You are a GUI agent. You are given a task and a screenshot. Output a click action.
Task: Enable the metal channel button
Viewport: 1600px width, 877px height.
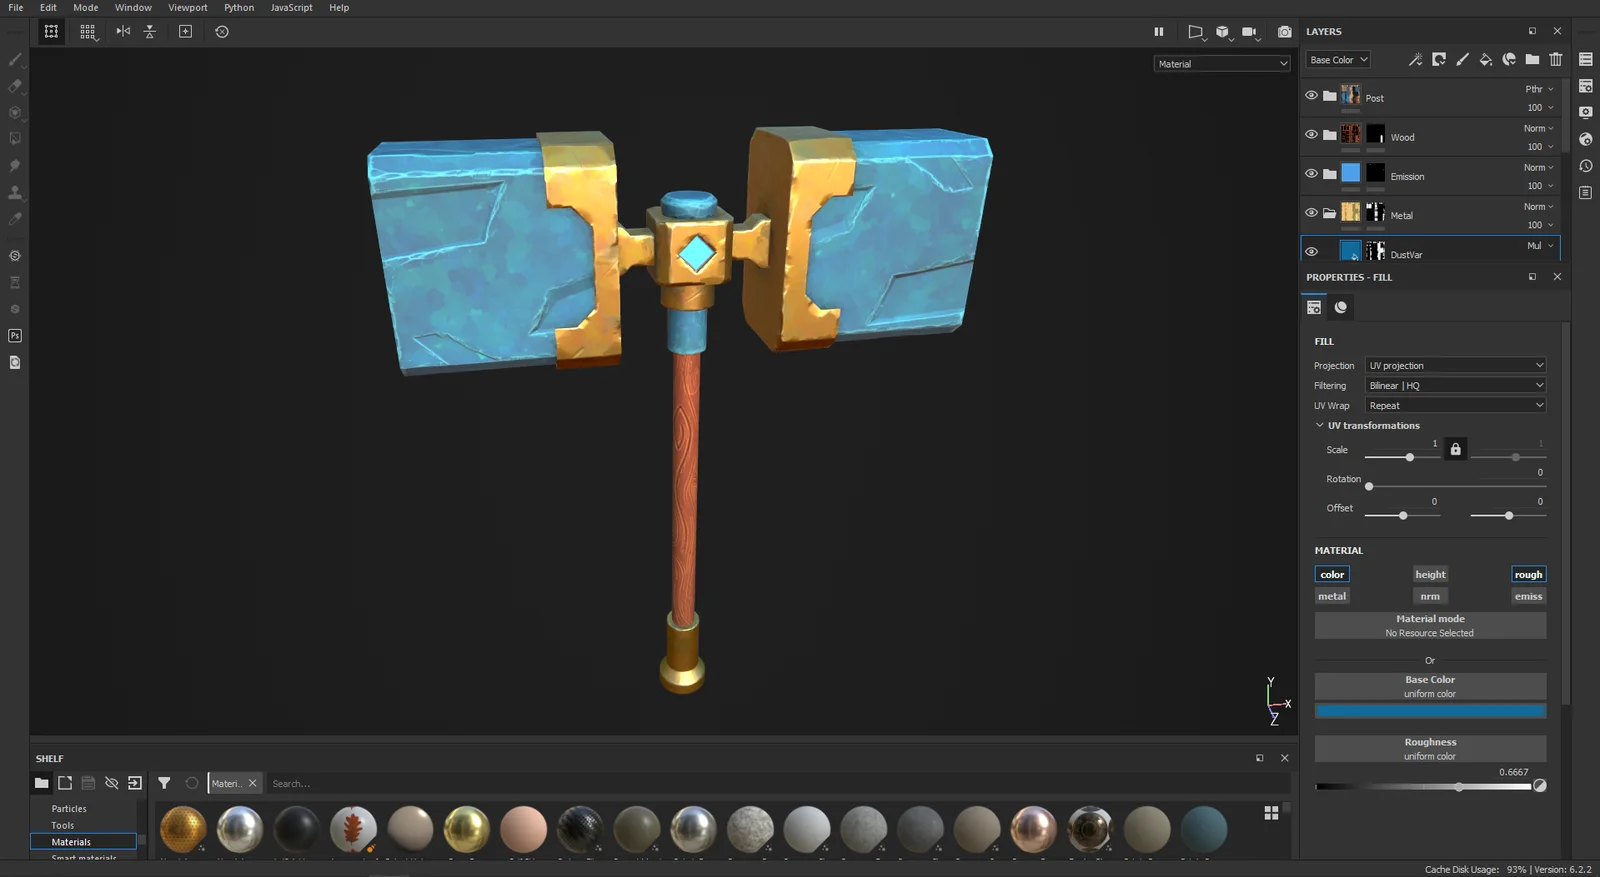(1332, 596)
